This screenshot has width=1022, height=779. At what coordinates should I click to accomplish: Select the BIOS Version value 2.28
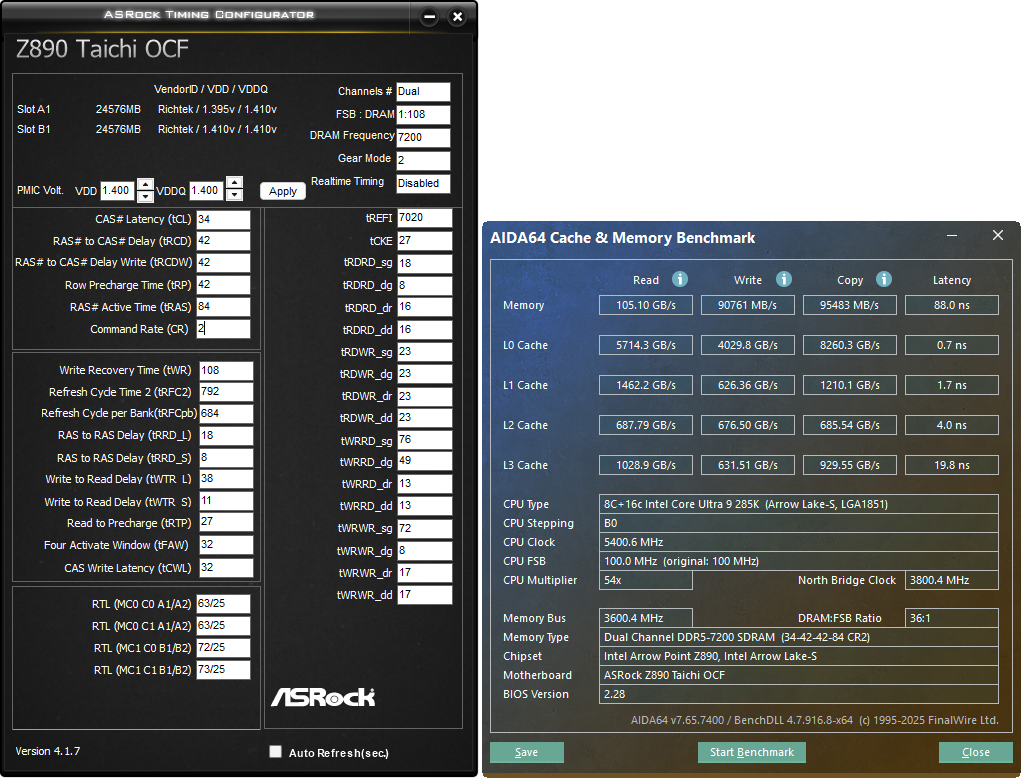point(798,694)
